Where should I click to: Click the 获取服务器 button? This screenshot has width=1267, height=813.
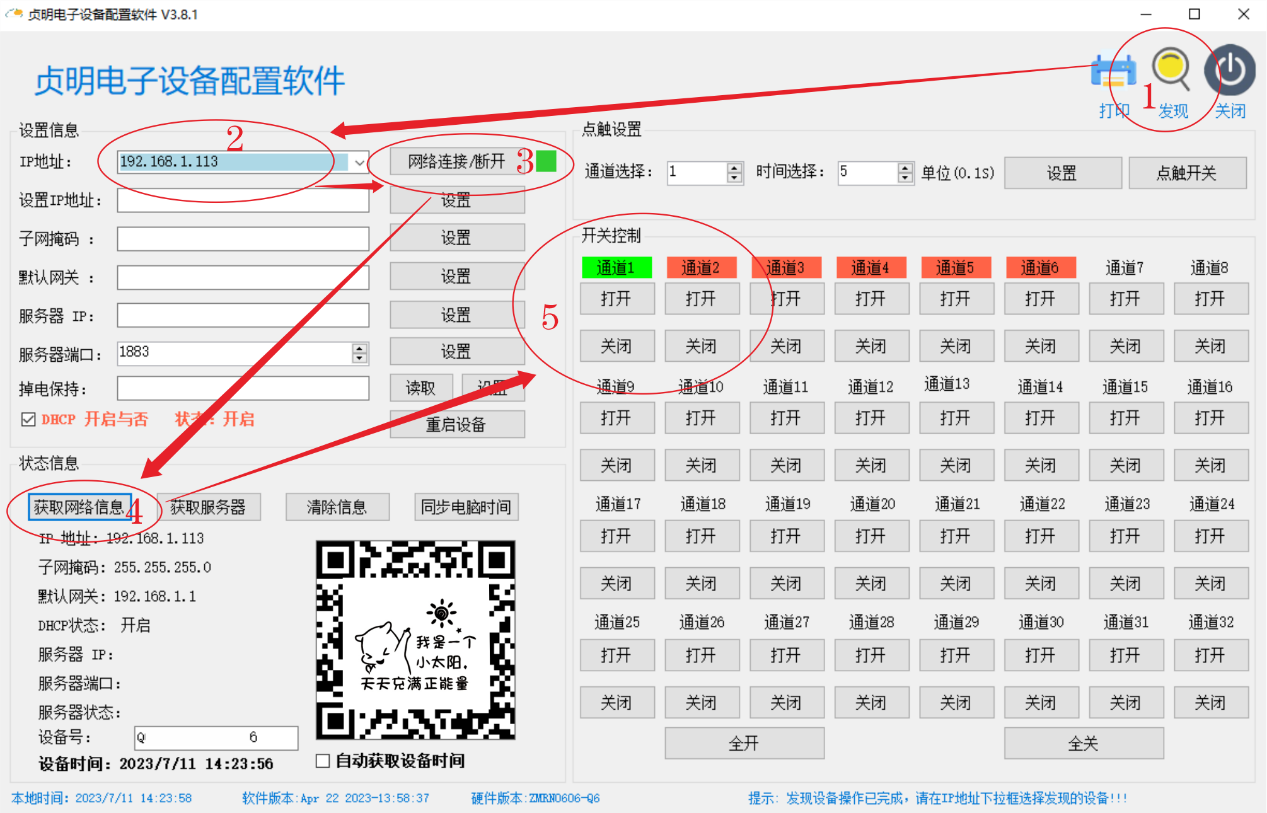[x=208, y=507]
